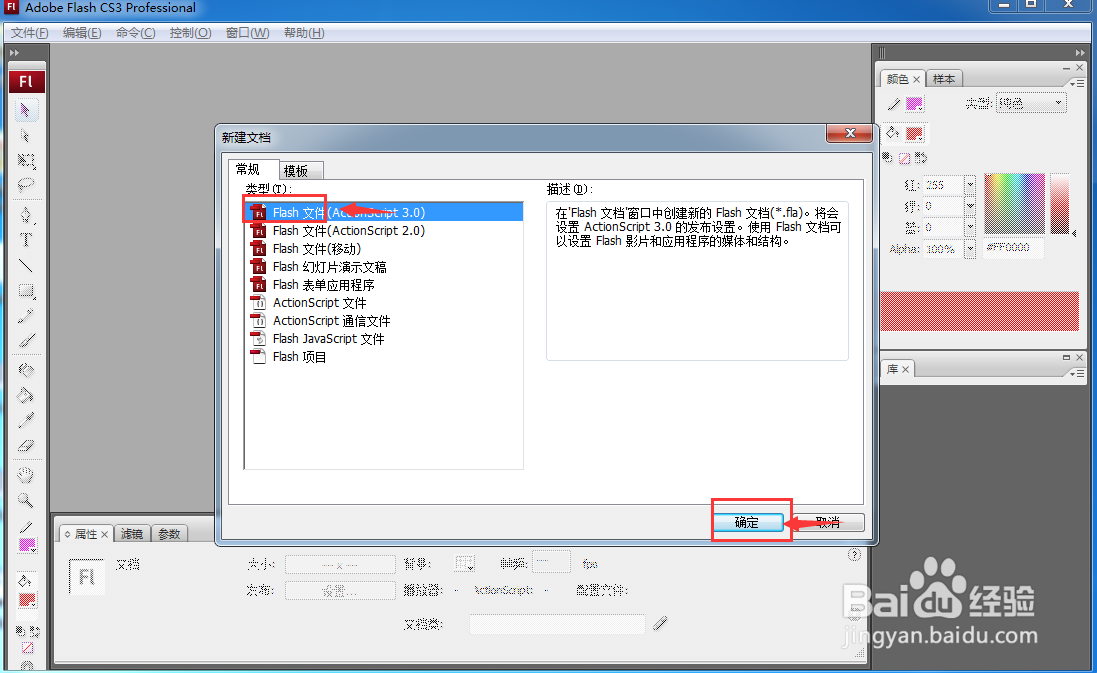This screenshot has height=673, width=1097.
Task: Select the Rectangle tool
Action: click(x=26, y=291)
